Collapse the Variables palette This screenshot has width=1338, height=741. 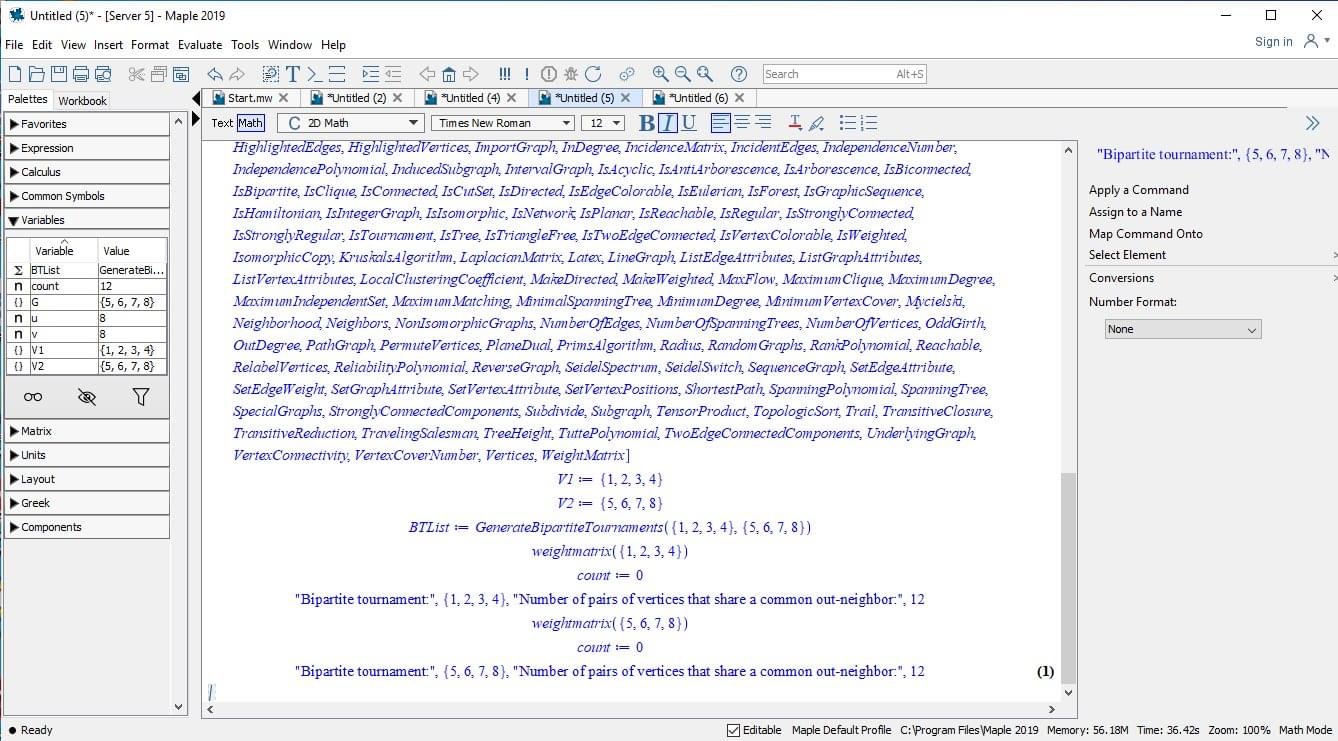[87, 220]
